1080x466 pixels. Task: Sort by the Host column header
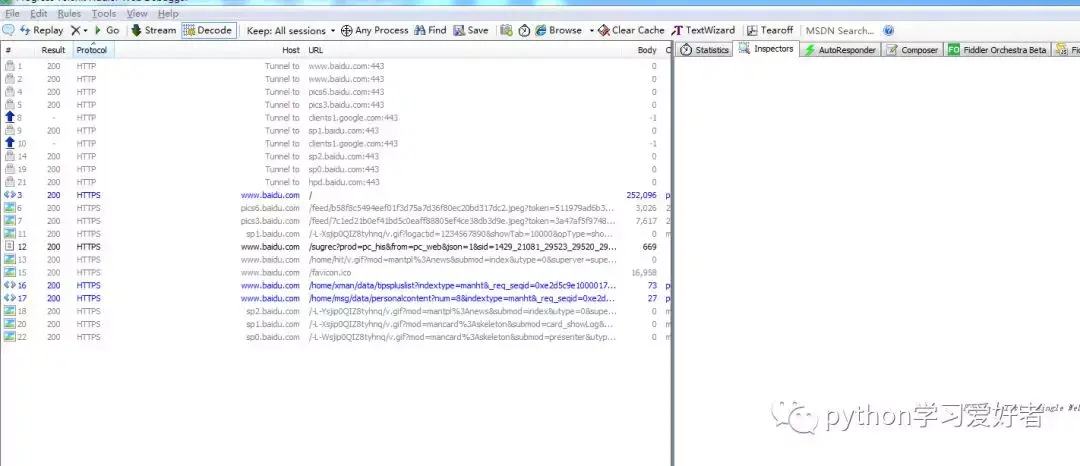click(291, 50)
